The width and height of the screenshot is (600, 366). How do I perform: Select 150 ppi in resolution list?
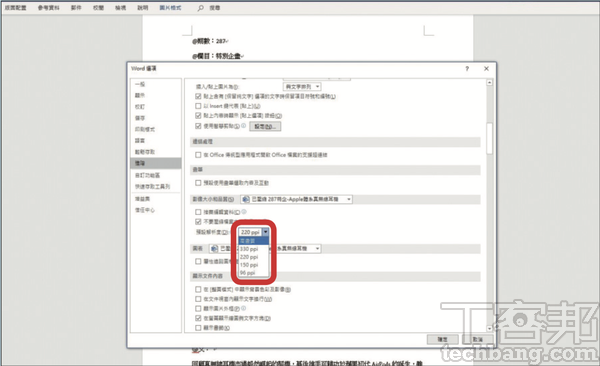(x=253, y=265)
